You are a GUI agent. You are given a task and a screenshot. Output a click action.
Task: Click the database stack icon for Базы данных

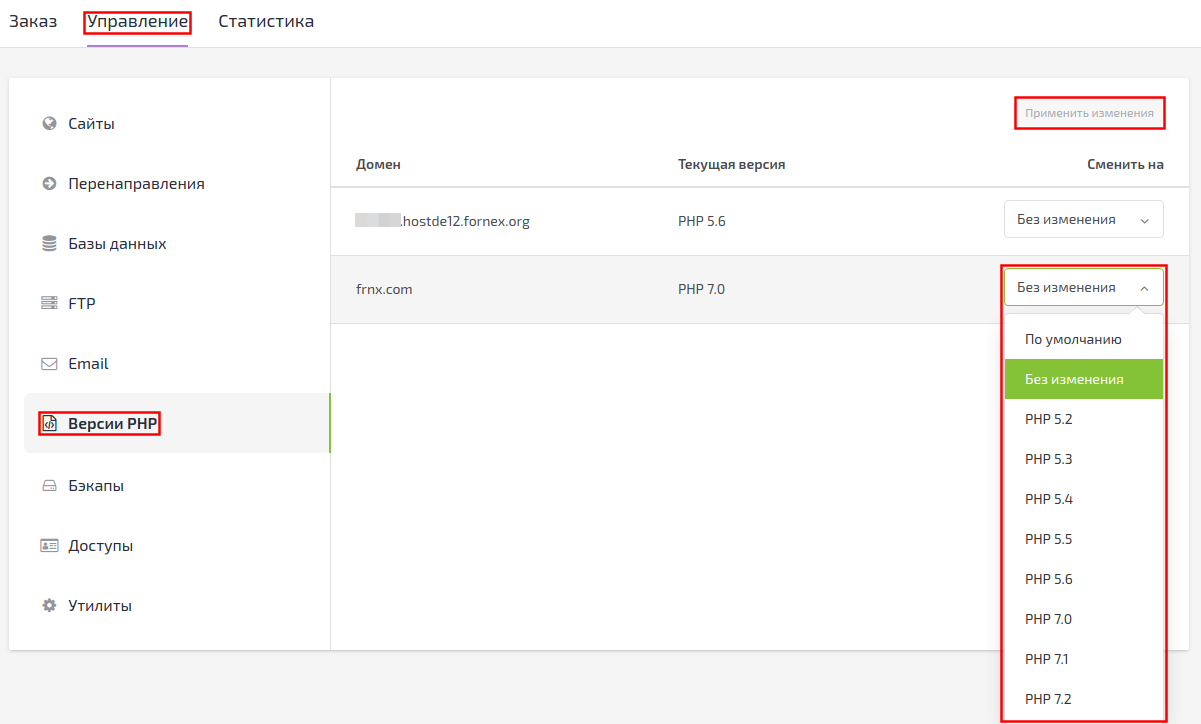coord(49,244)
